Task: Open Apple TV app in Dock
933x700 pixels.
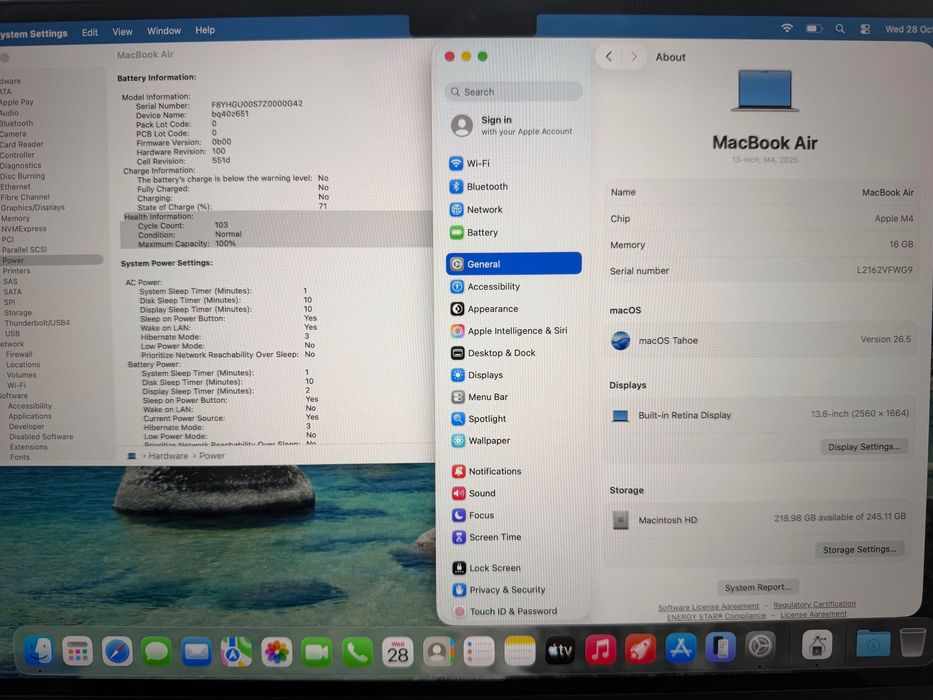Action: [x=559, y=651]
